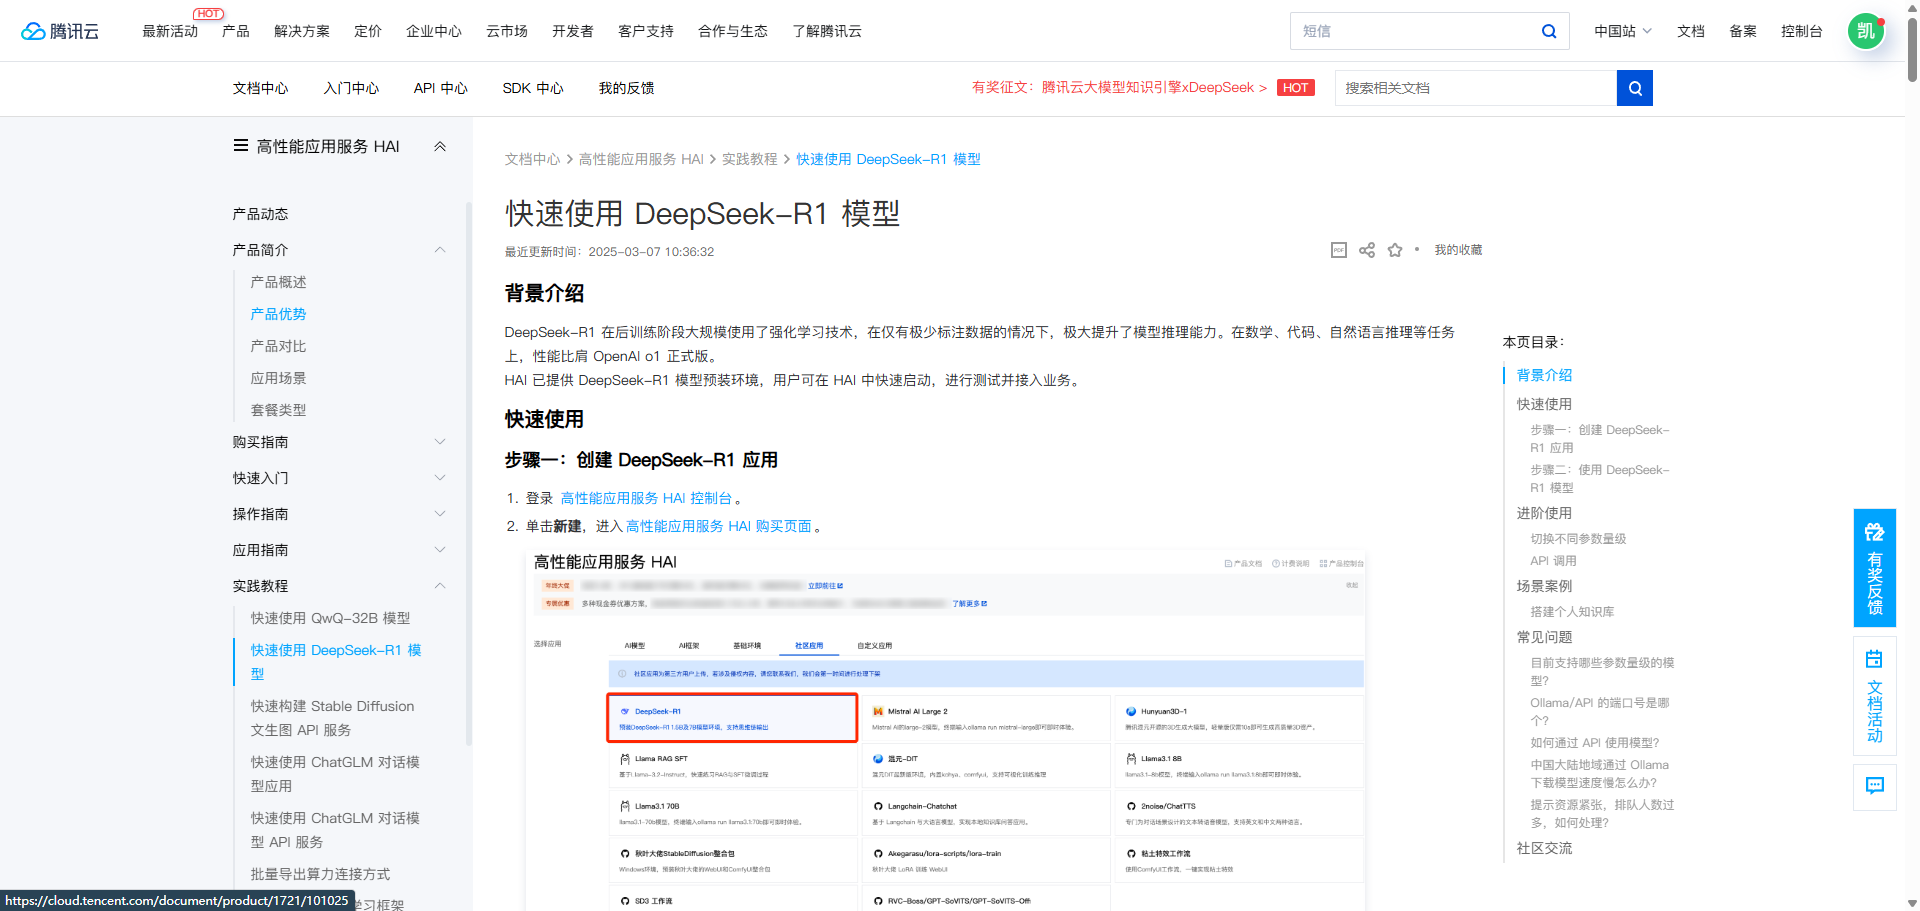Select 应用场景 in the sidebar
The height and width of the screenshot is (911, 1920).
279,378
